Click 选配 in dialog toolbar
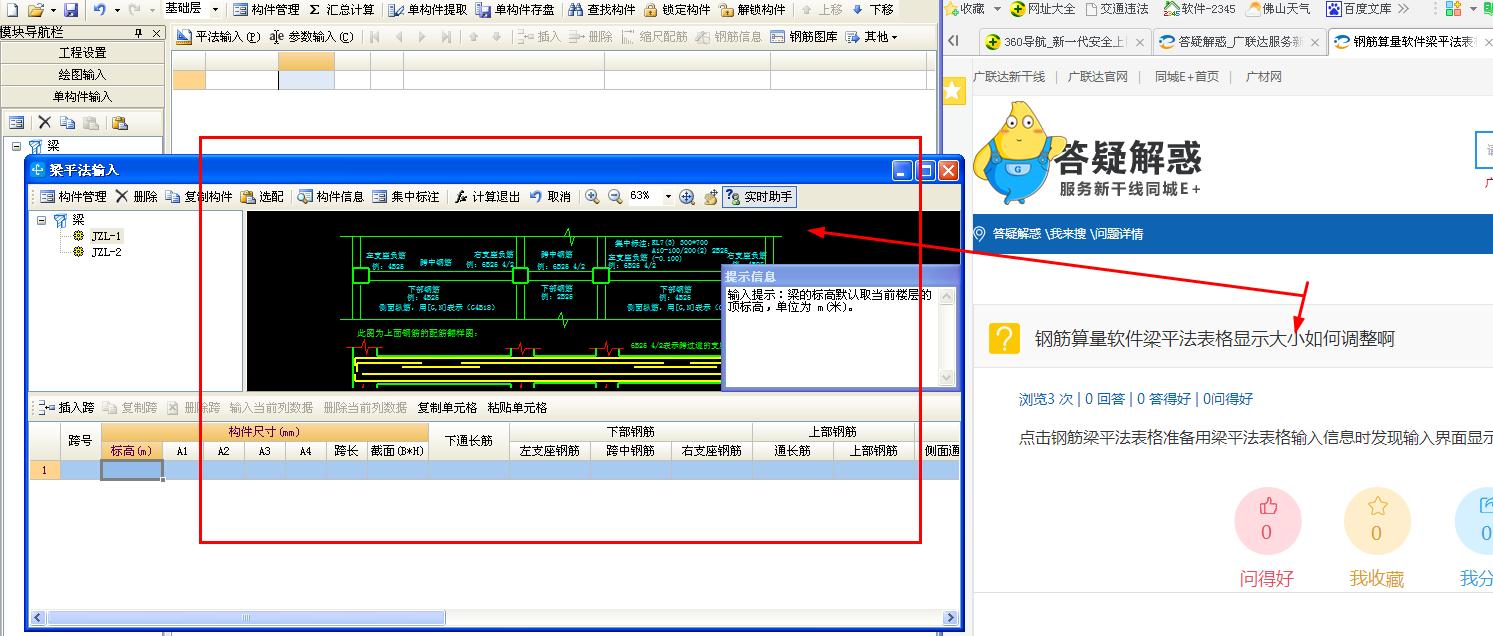This screenshot has height=636, width=1493. pos(262,197)
